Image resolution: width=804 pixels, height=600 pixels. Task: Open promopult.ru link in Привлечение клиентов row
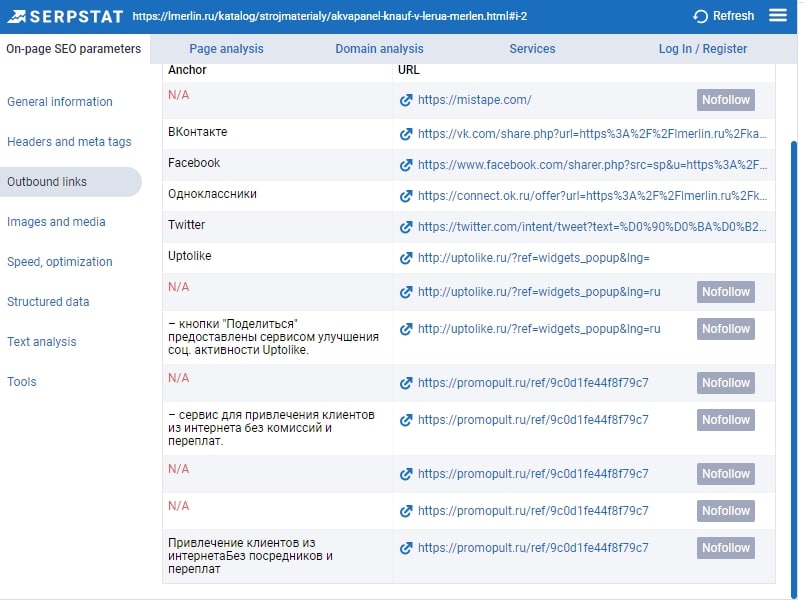(x=533, y=548)
